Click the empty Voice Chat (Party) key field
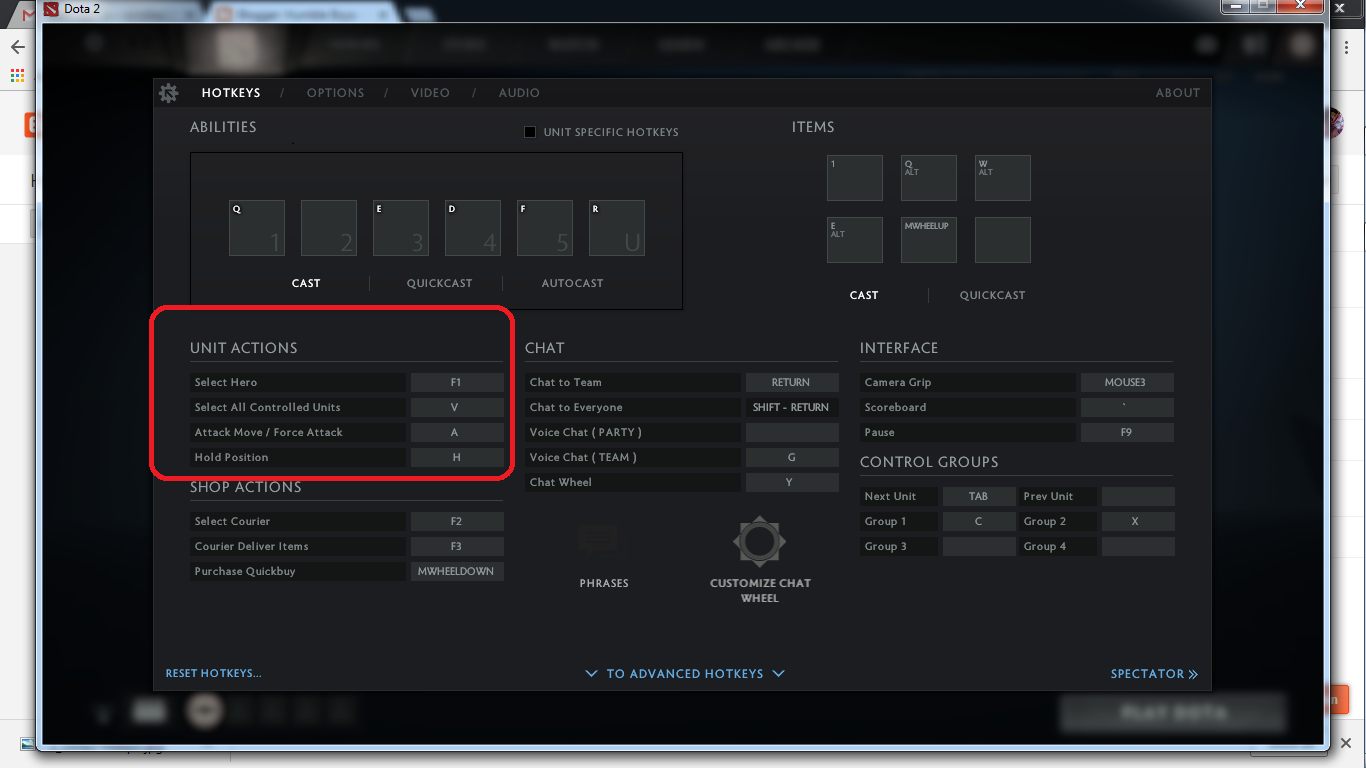The width and height of the screenshot is (1366, 768). pos(792,432)
